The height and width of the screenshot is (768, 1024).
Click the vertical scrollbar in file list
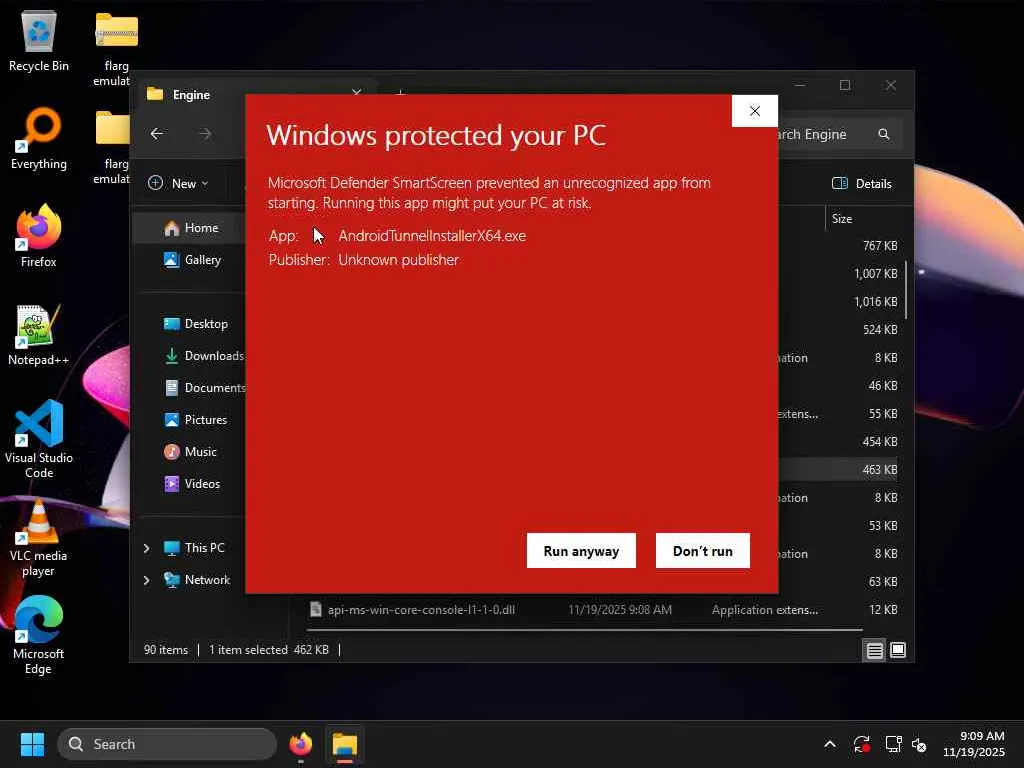tap(905, 291)
